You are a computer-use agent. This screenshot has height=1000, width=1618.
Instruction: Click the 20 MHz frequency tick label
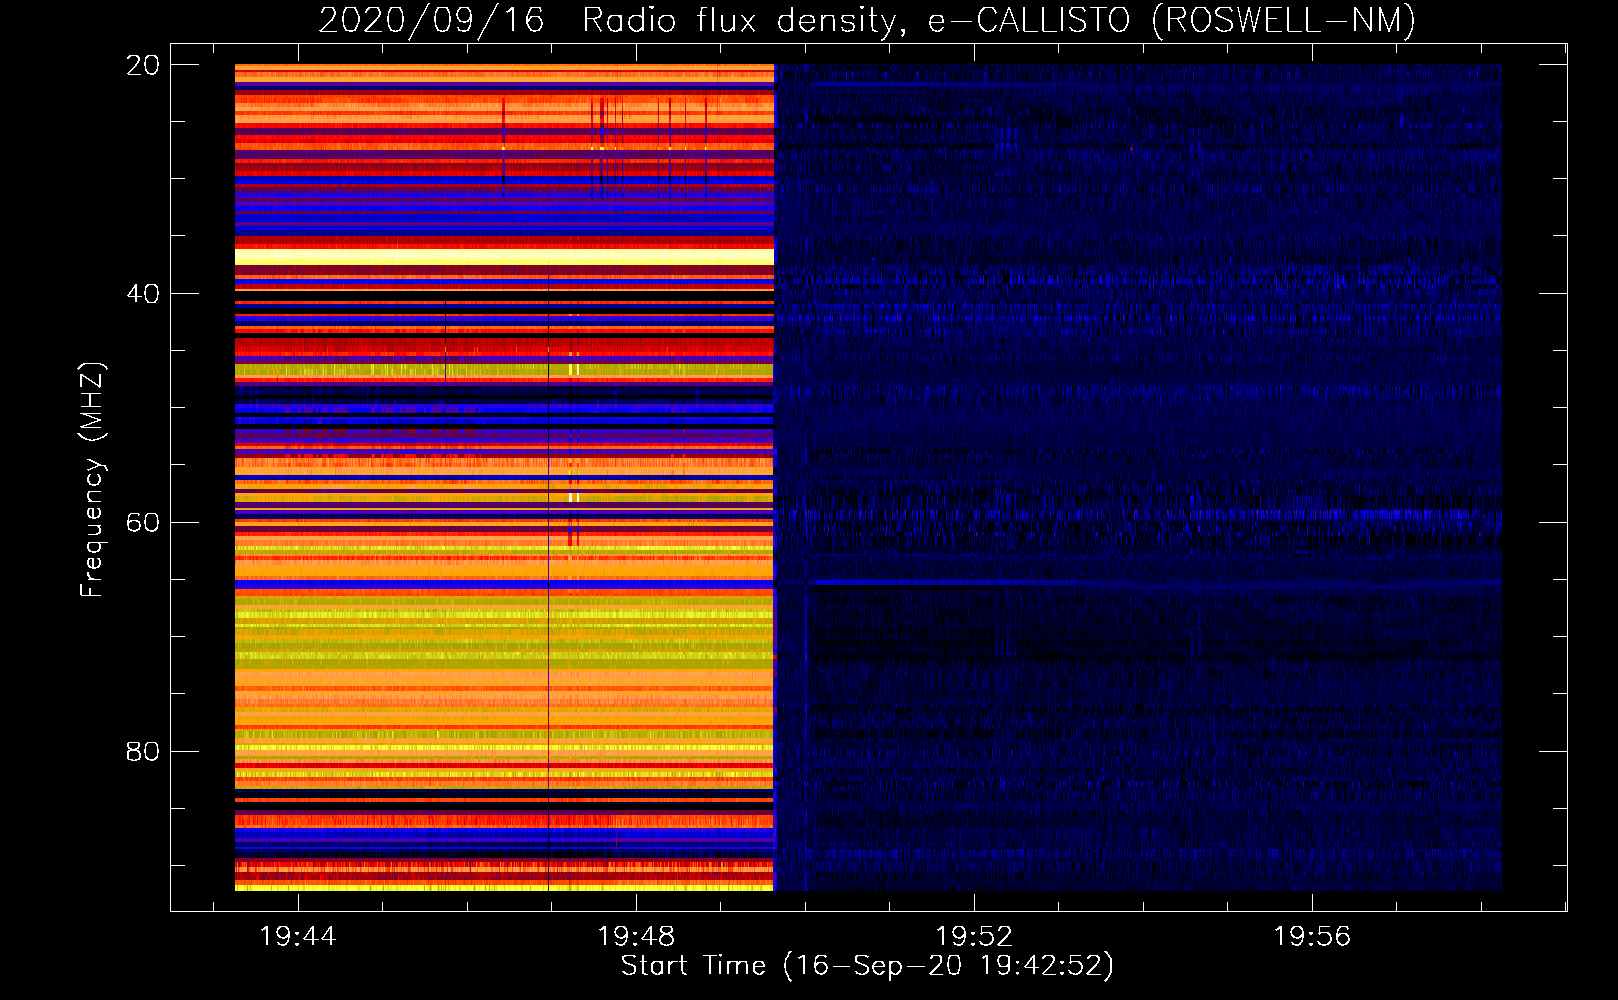(143, 65)
